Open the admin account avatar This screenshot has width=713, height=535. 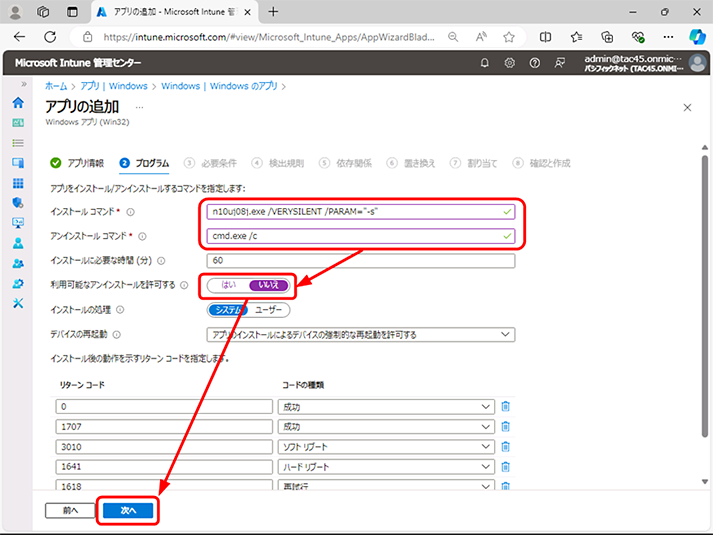tap(697, 63)
